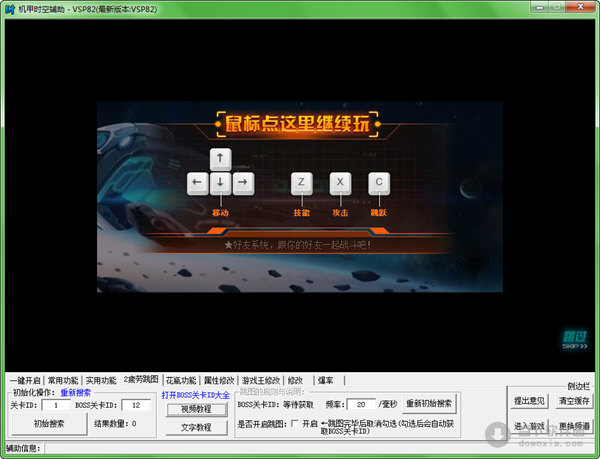This screenshot has height=459, width=600.
Task: Minimize the 机甲时空辅助 window
Action: (540, 7)
